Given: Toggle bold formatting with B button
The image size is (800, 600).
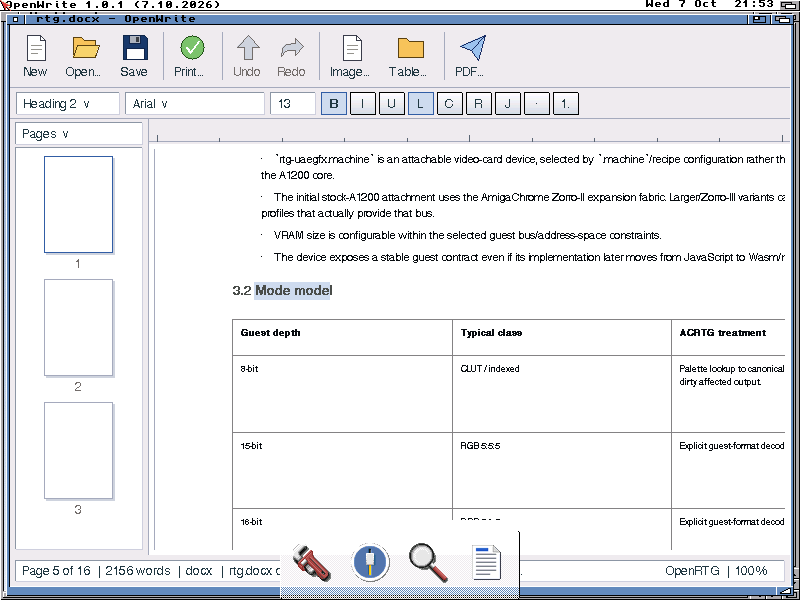Looking at the screenshot, I should point(334,104).
